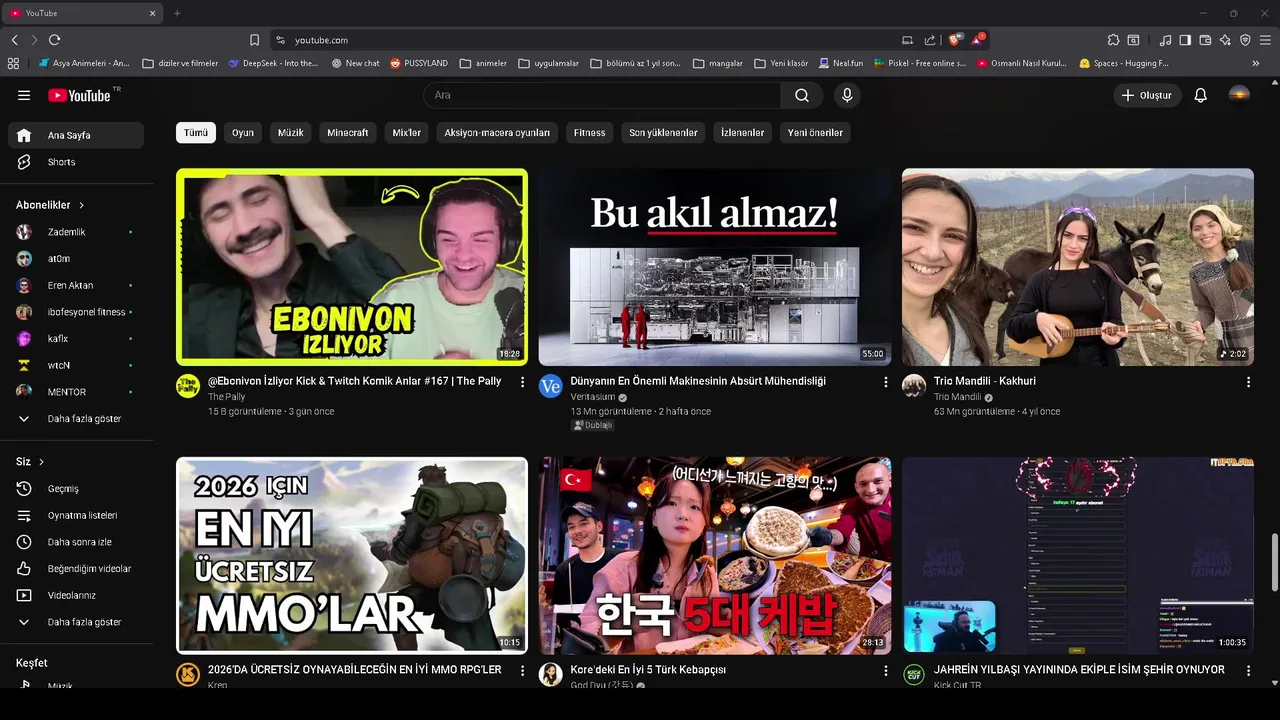1280x720 pixels.
Task: Open the MENTOR channel subscription
Action: (x=76, y=392)
